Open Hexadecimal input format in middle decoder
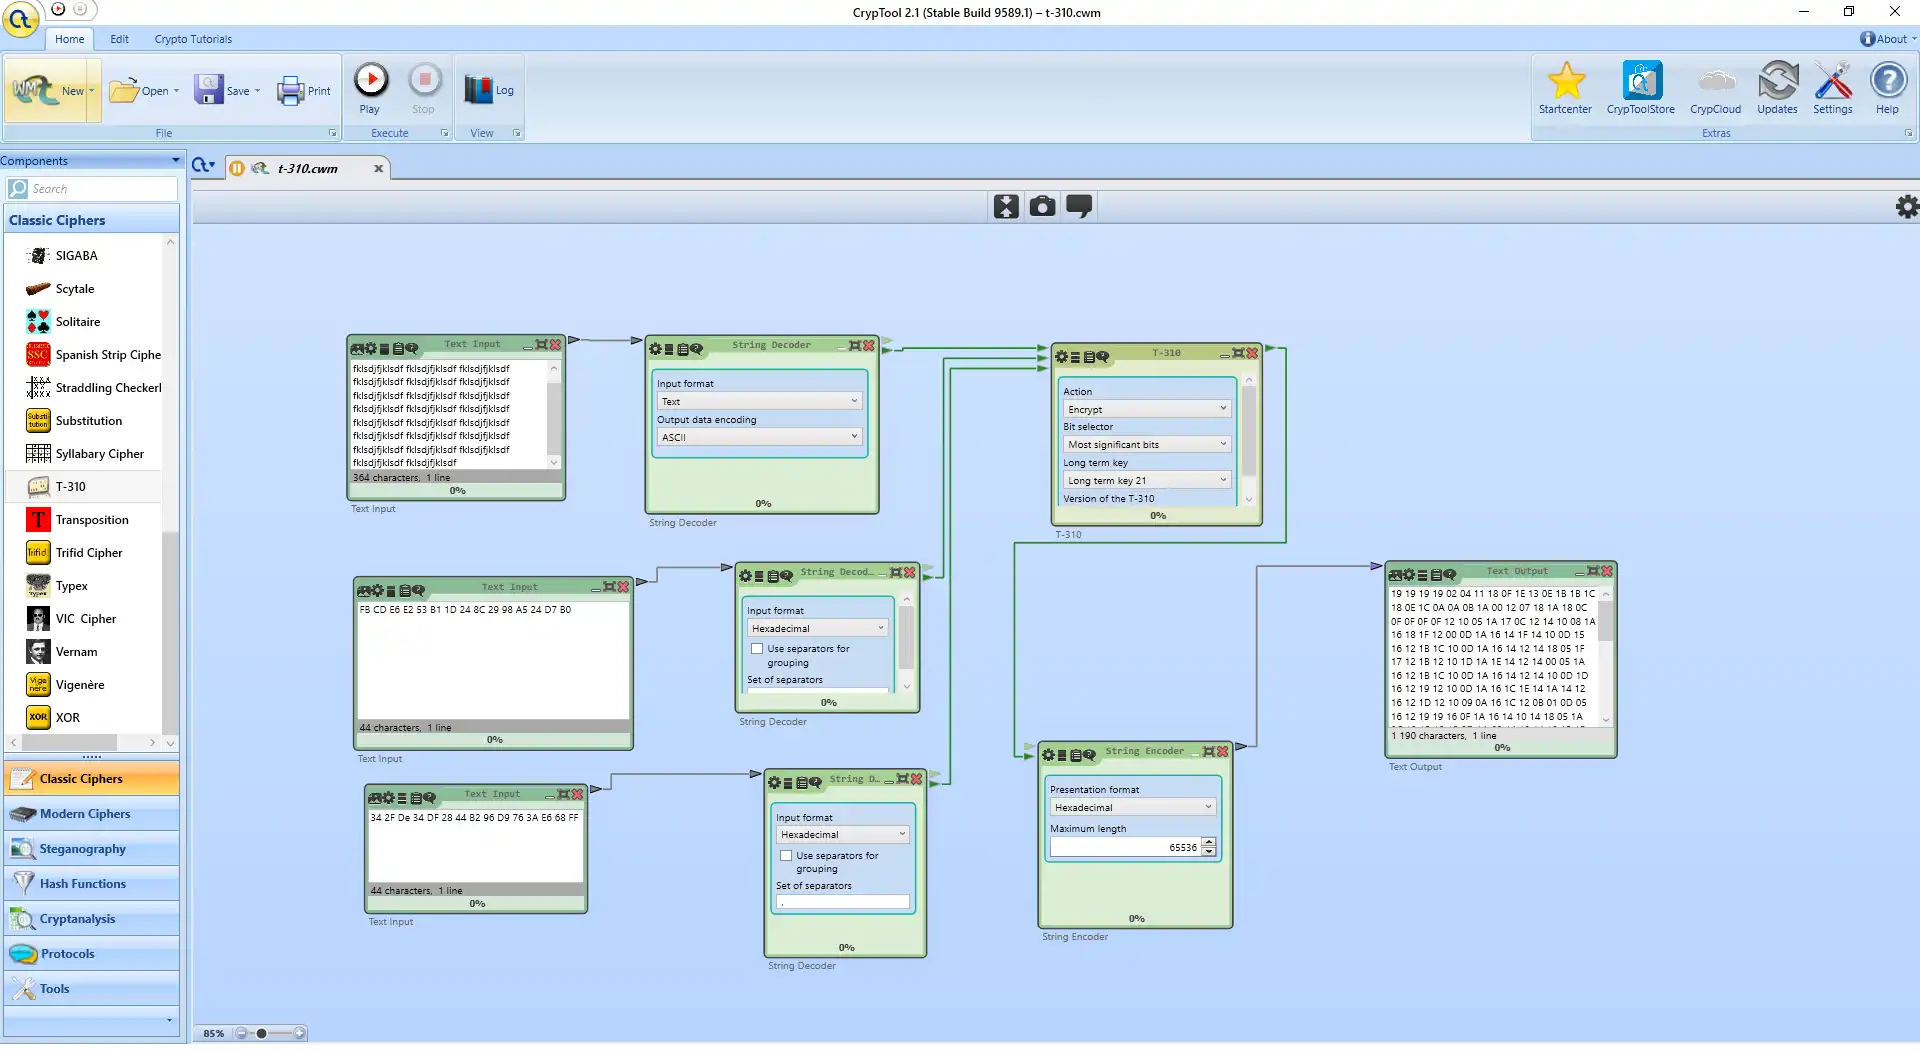Viewport: 1920px width, 1050px height. 817,628
